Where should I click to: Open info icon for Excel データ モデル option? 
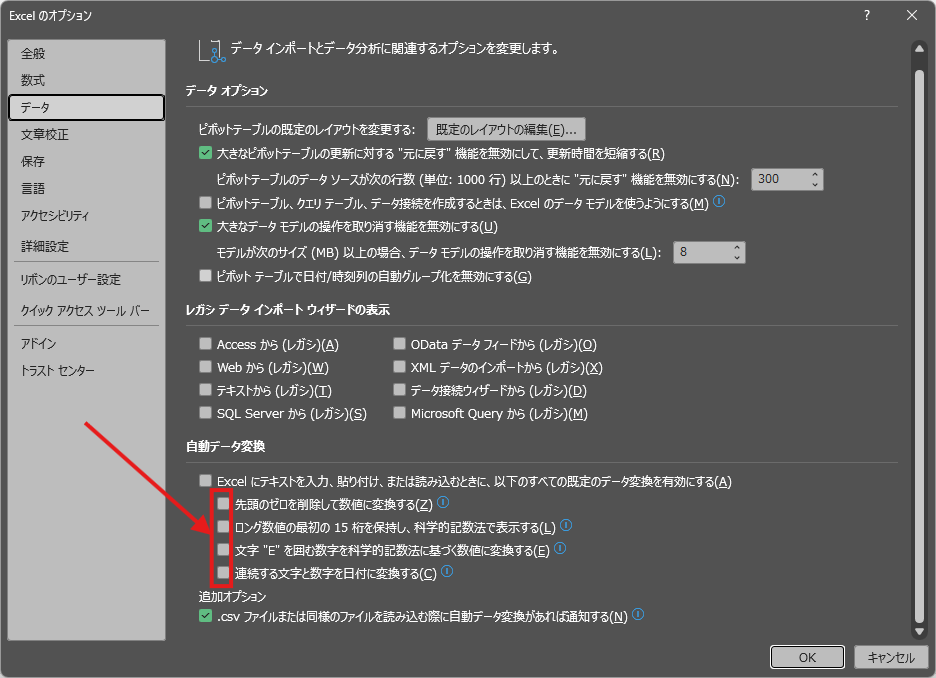(x=719, y=202)
